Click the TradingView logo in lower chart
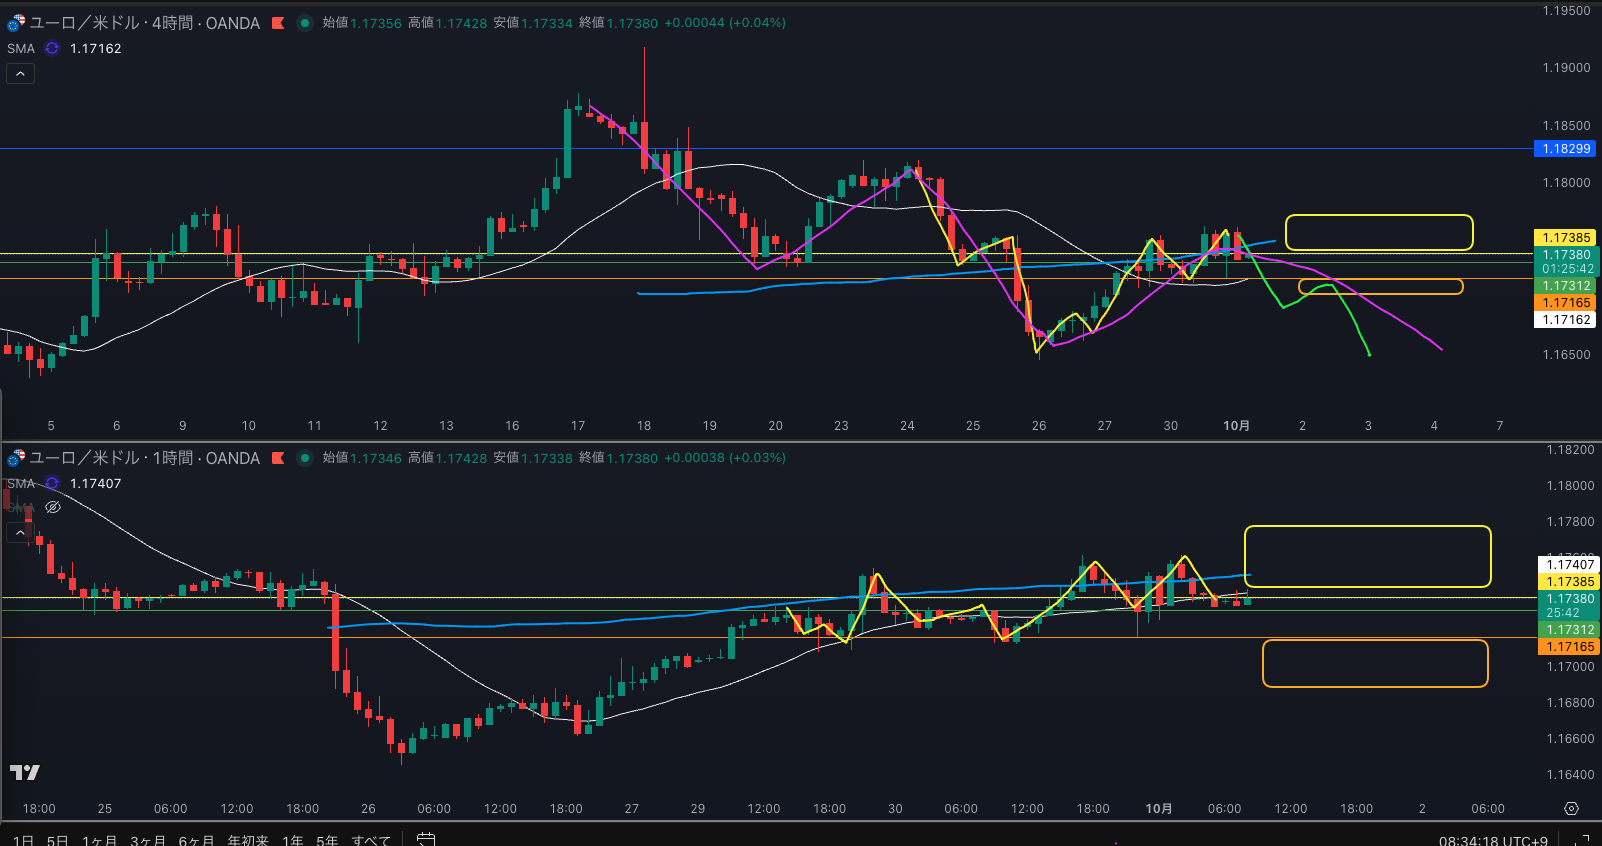Image resolution: width=1602 pixels, height=846 pixels. tap(25, 772)
